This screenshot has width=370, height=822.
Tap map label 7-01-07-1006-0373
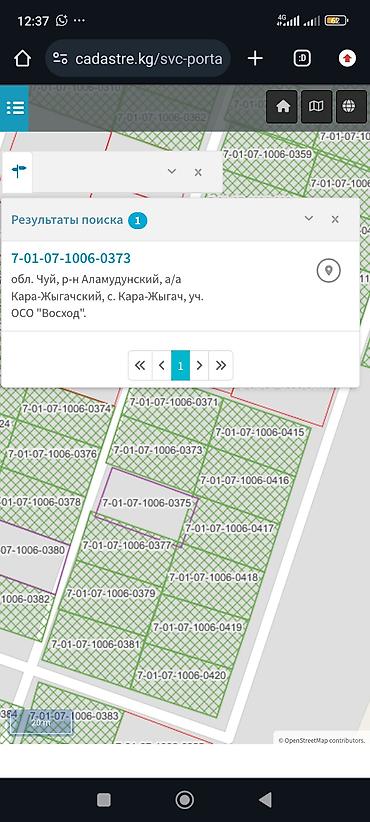(158, 450)
